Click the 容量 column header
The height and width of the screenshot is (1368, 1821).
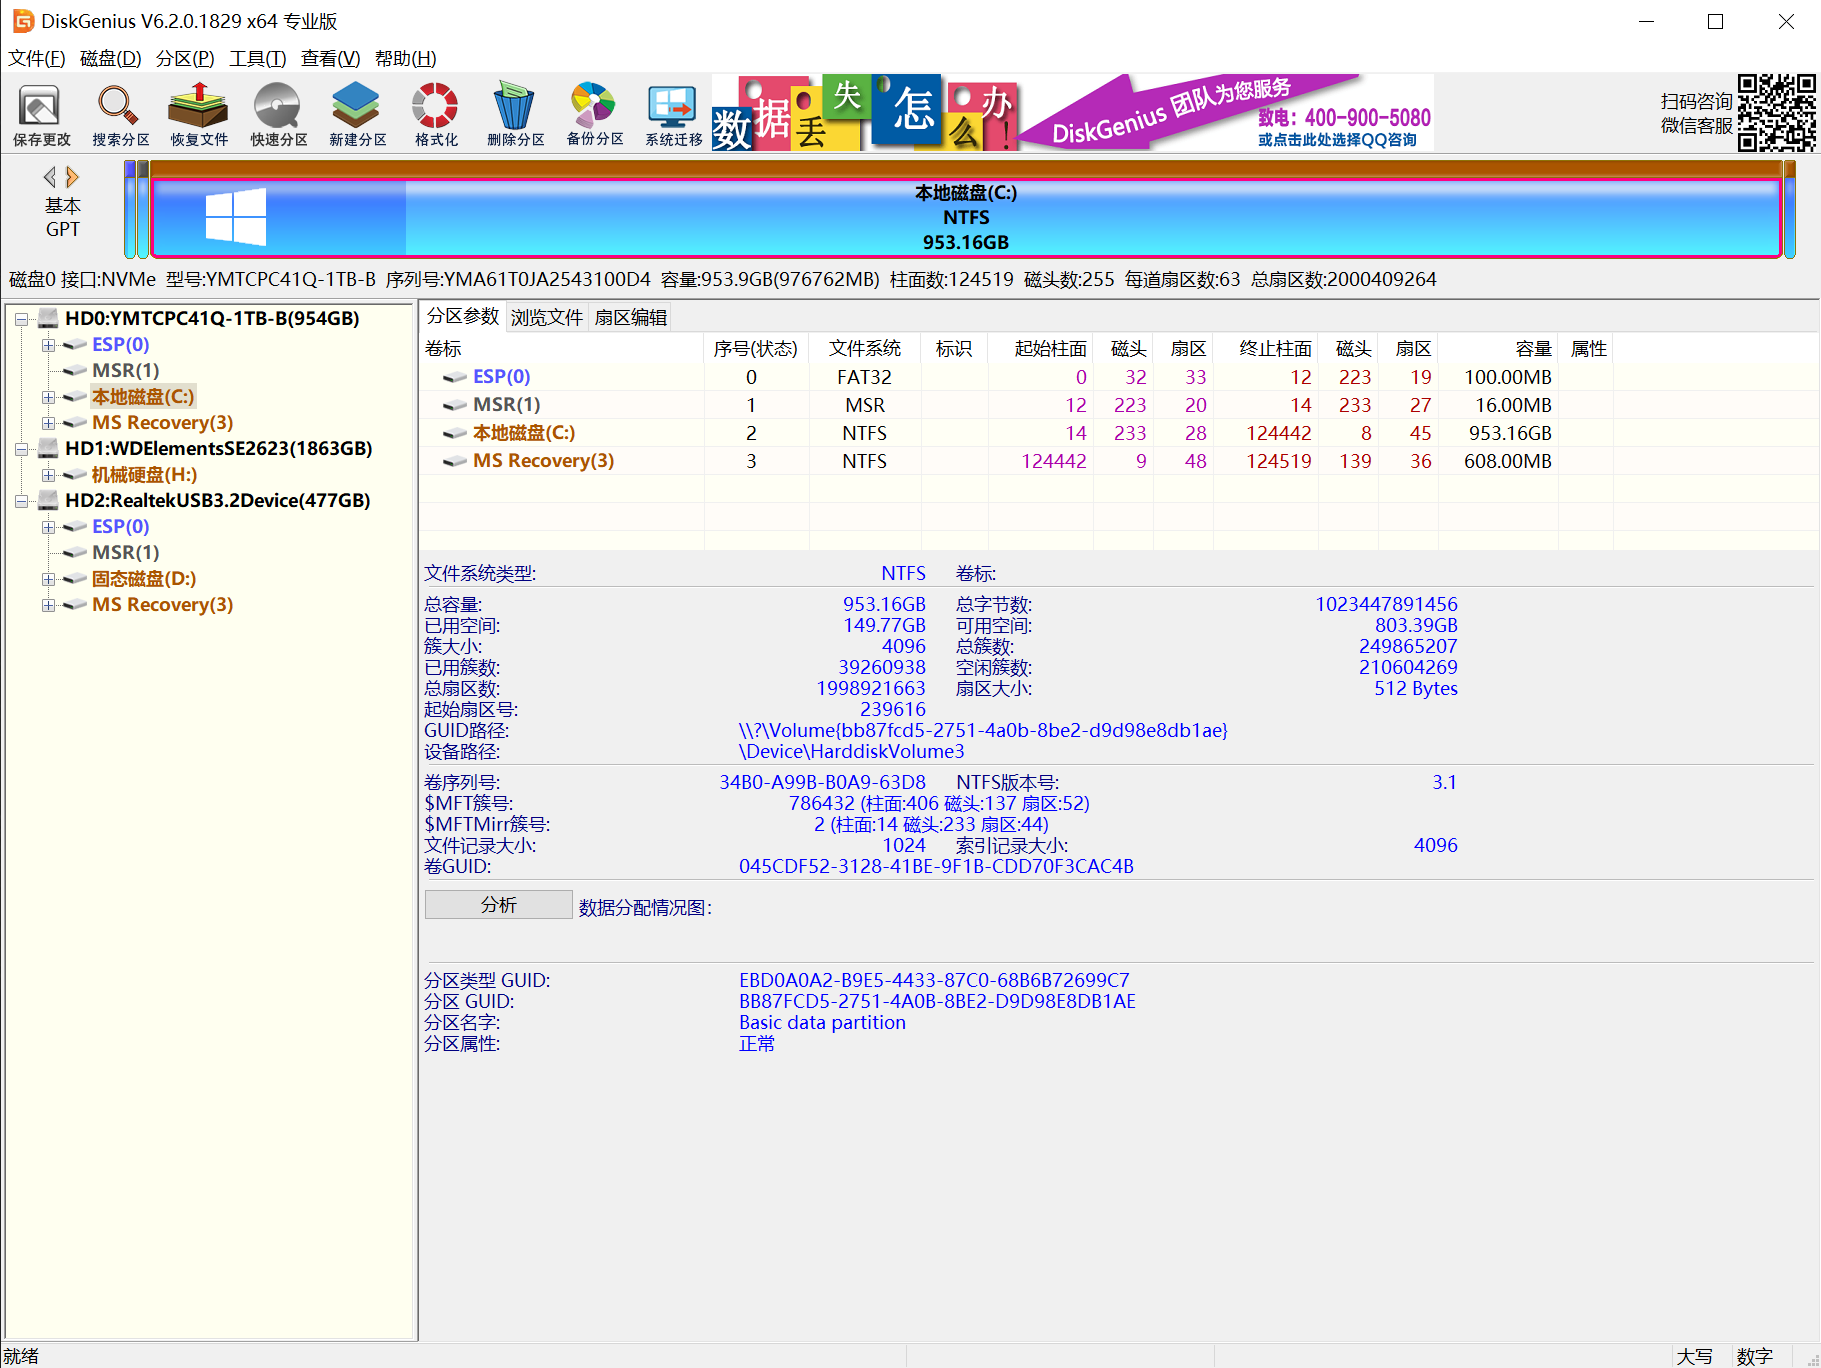click(1498, 349)
